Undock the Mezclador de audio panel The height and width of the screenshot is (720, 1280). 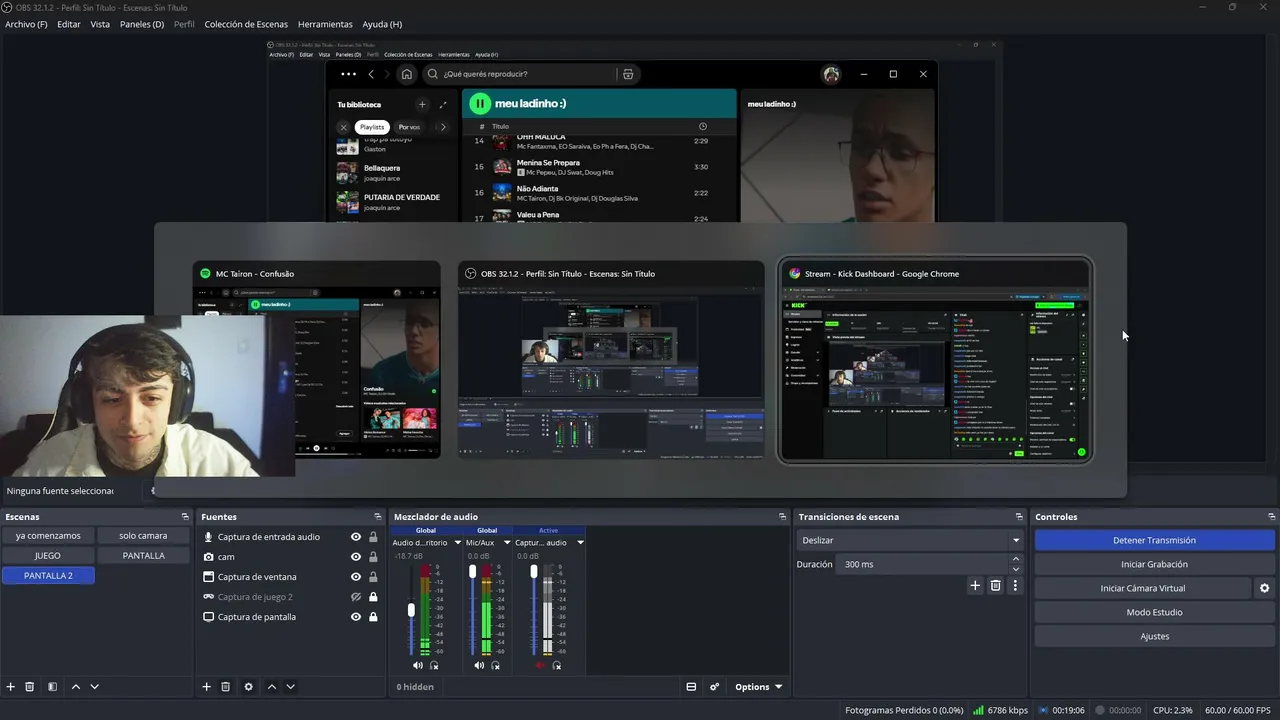[x=782, y=517]
